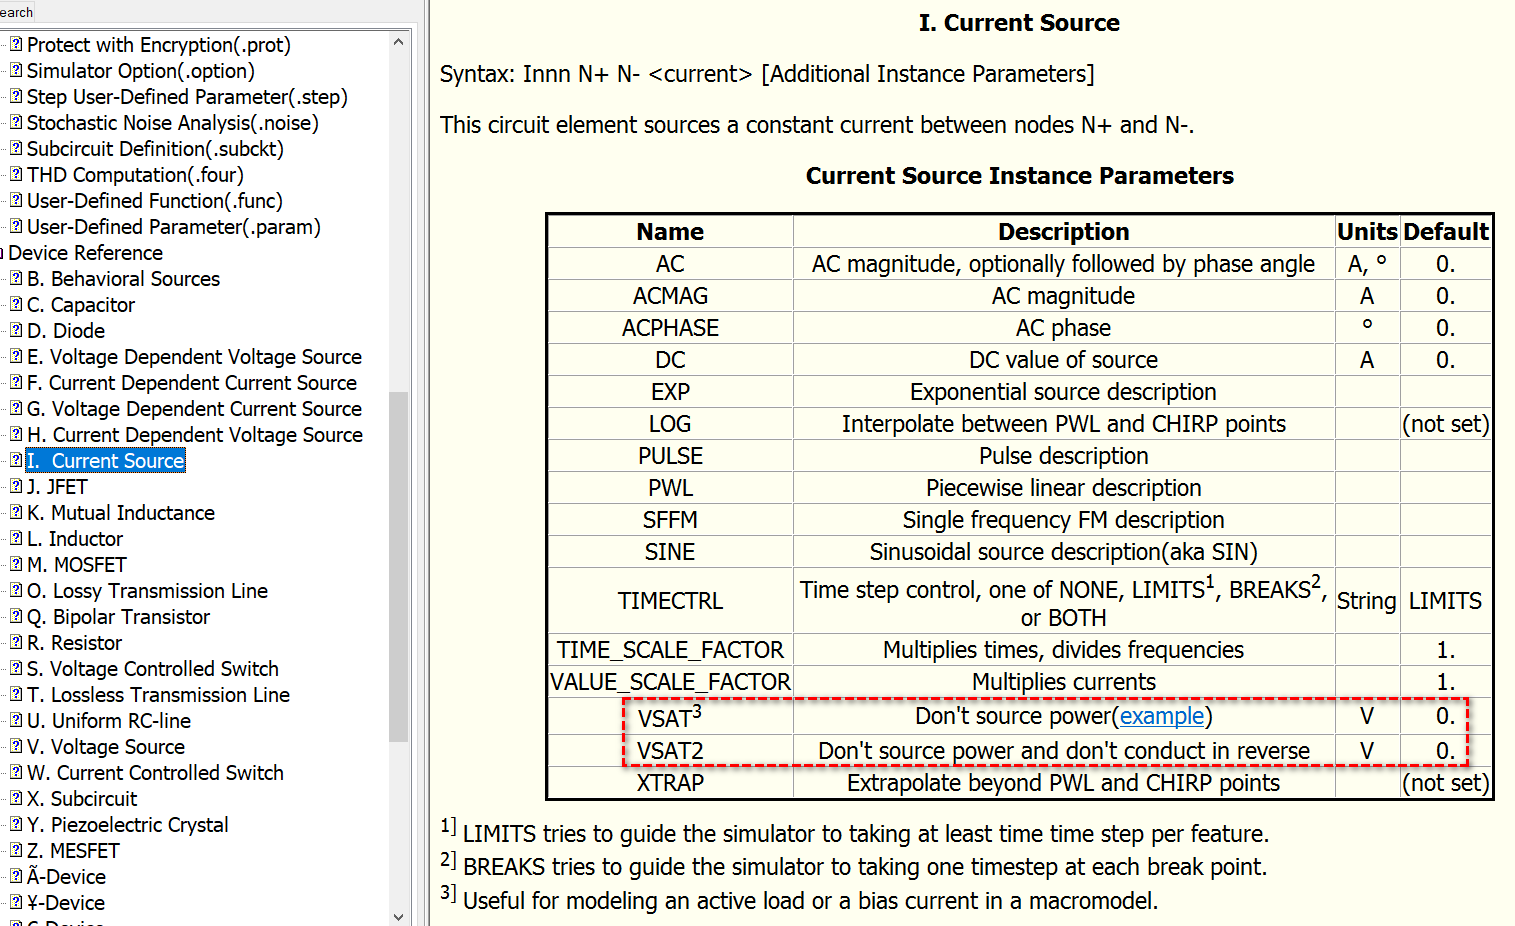Click help page icon beside 'J. JFET'
Viewport: 1515px width, 926px height.
[x=16, y=486]
